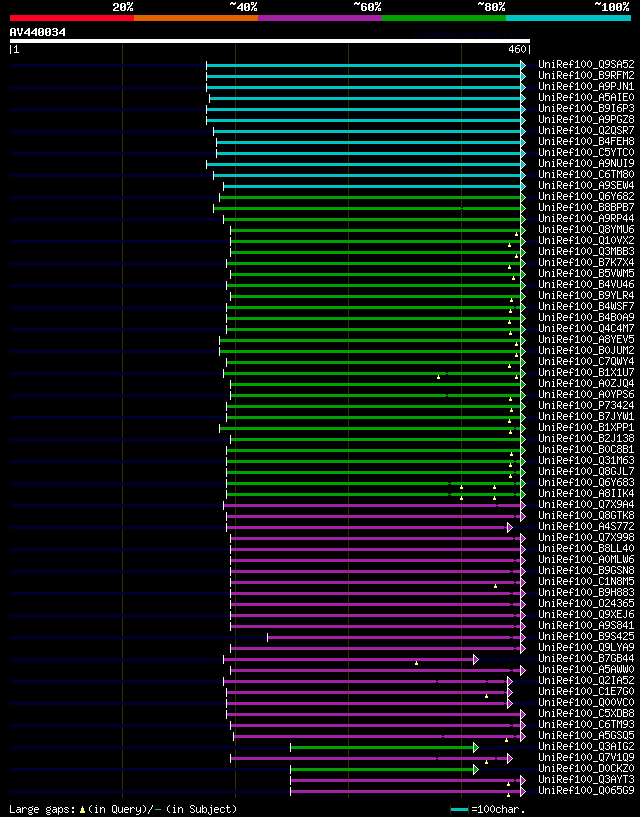Viewport: 640px width, 817px height.
Task: Select the UniRef100_C7QWY4 hit name
Action: [586, 361]
